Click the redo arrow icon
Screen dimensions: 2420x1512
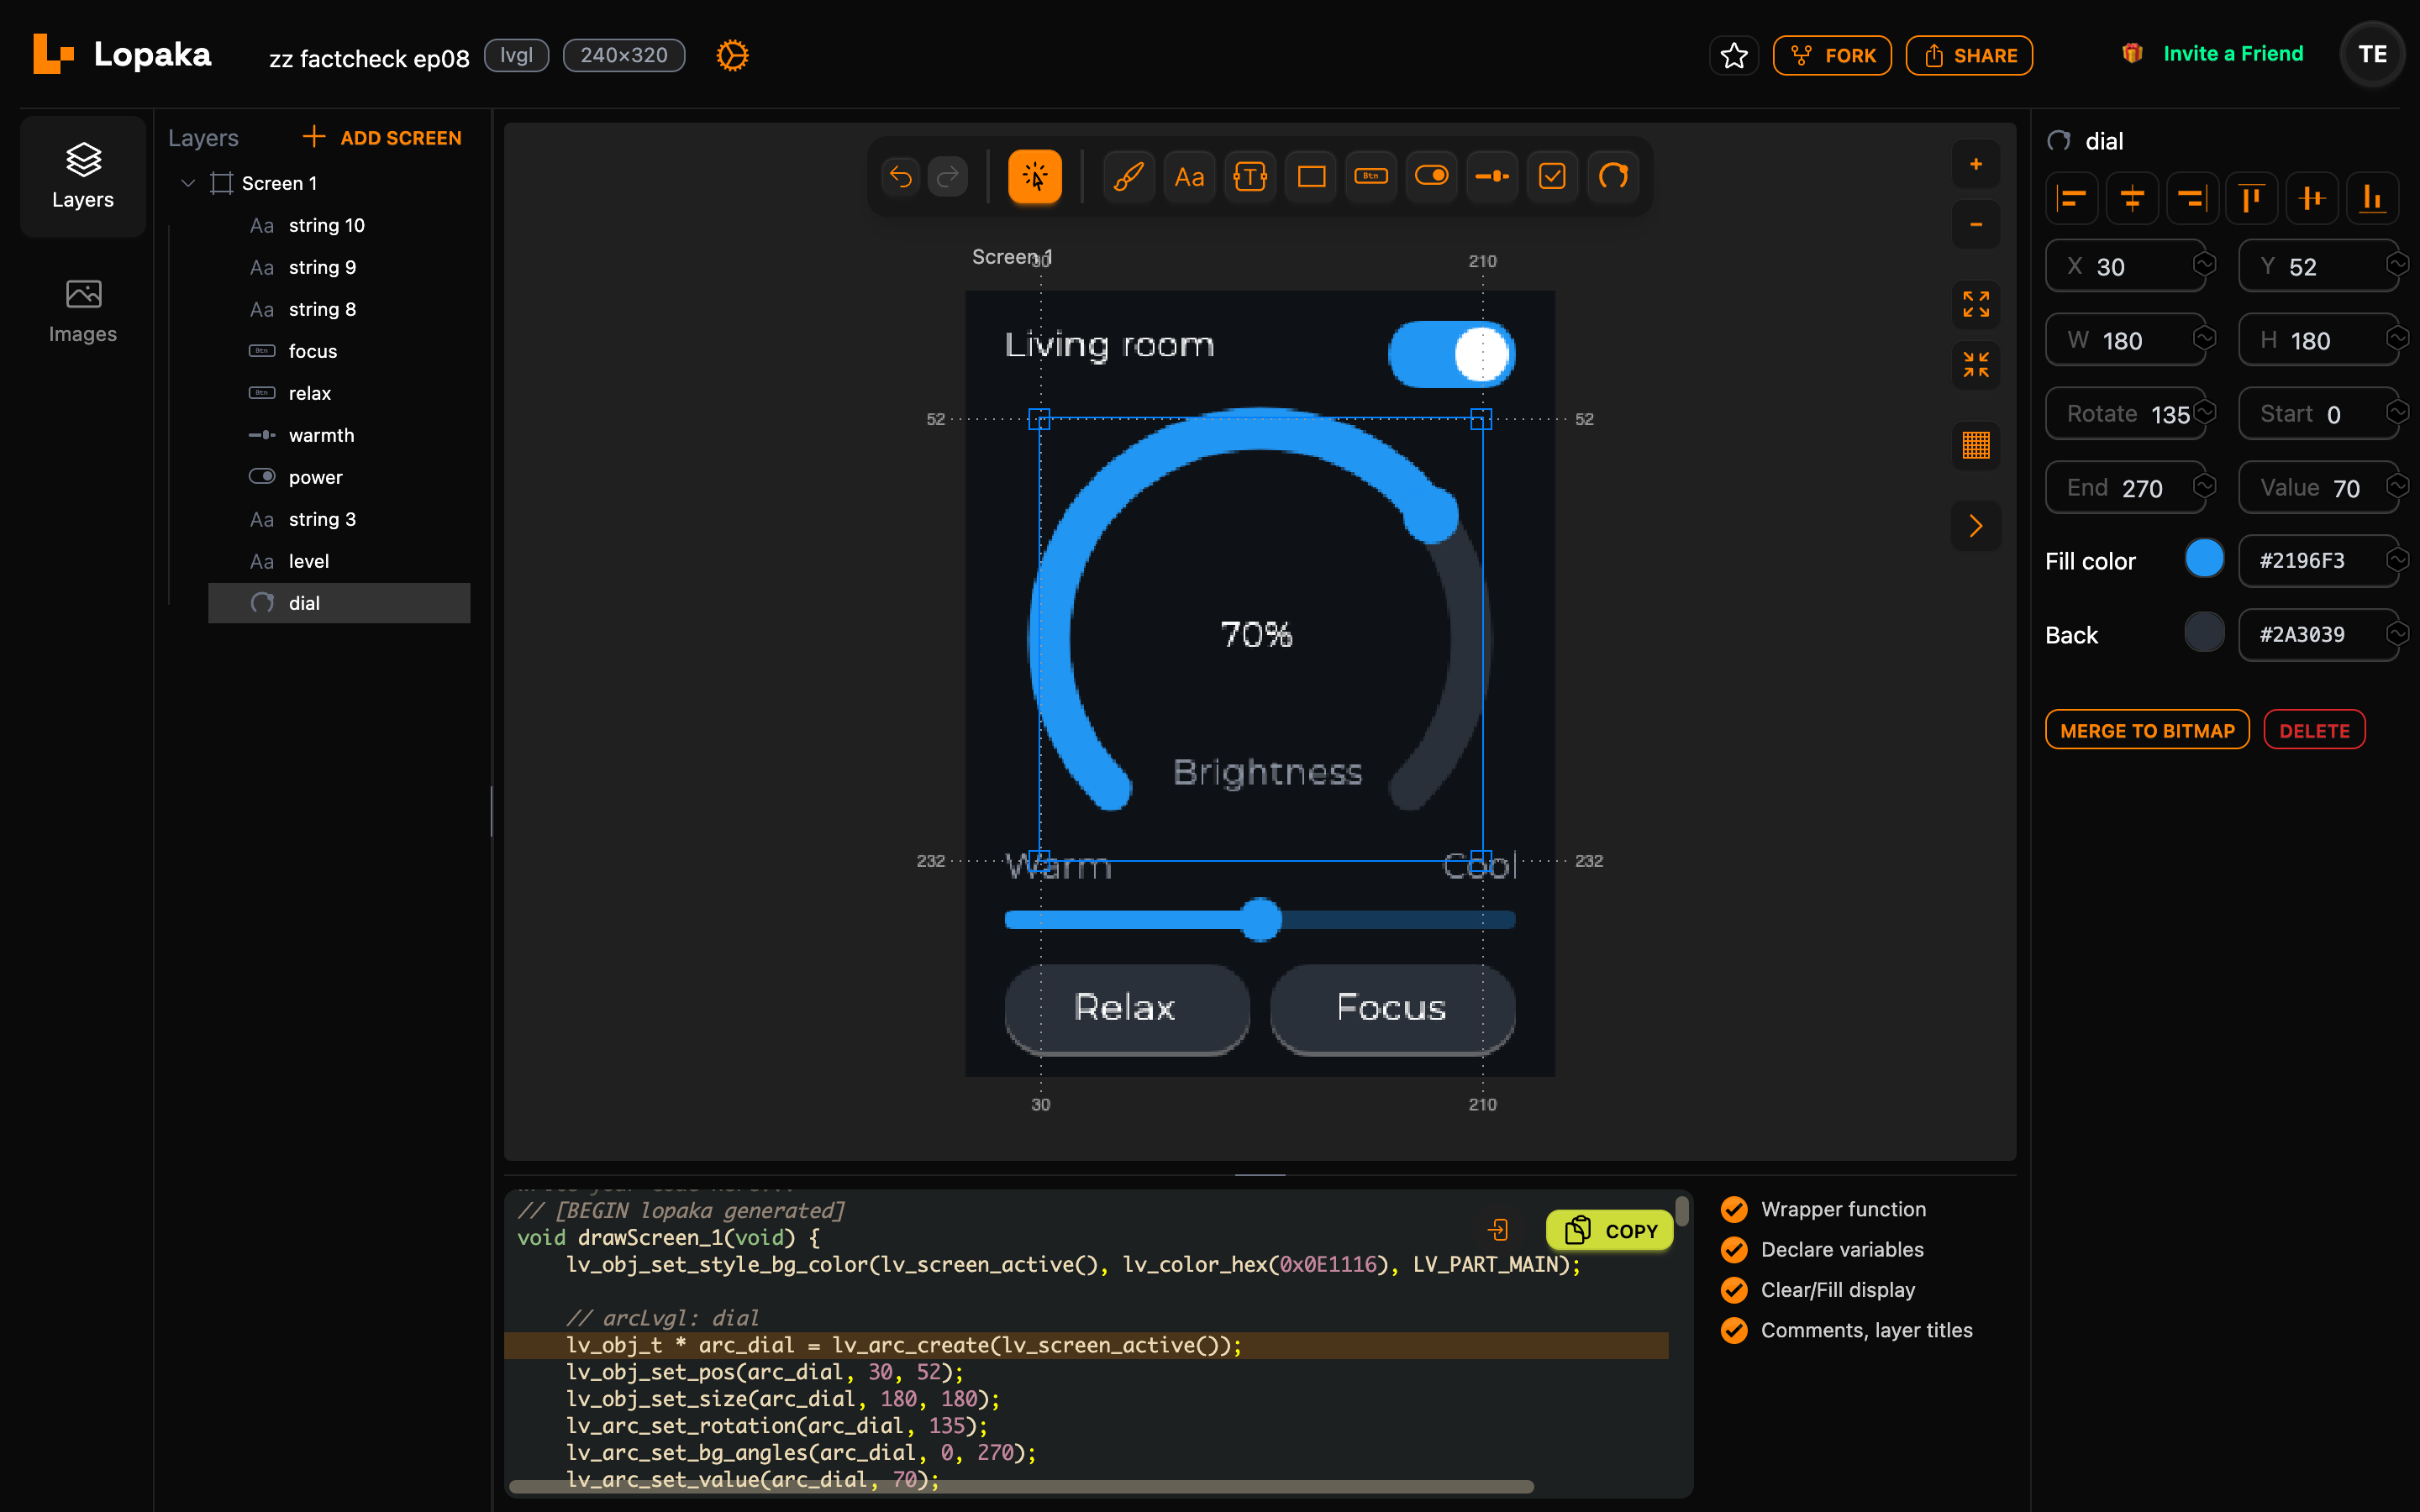point(947,177)
